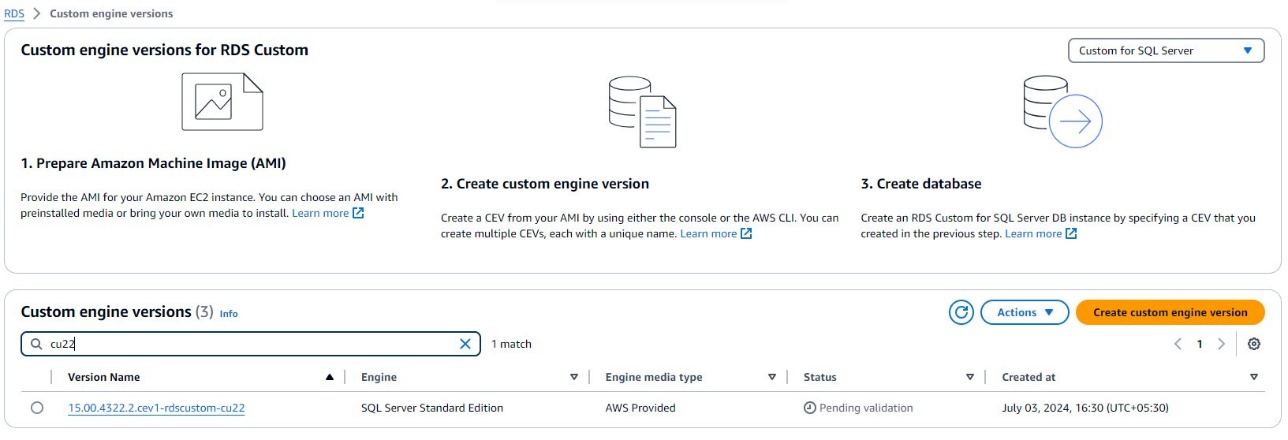1288x440 pixels.
Task: Open table preferences gear icon
Action: (1254, 344)
